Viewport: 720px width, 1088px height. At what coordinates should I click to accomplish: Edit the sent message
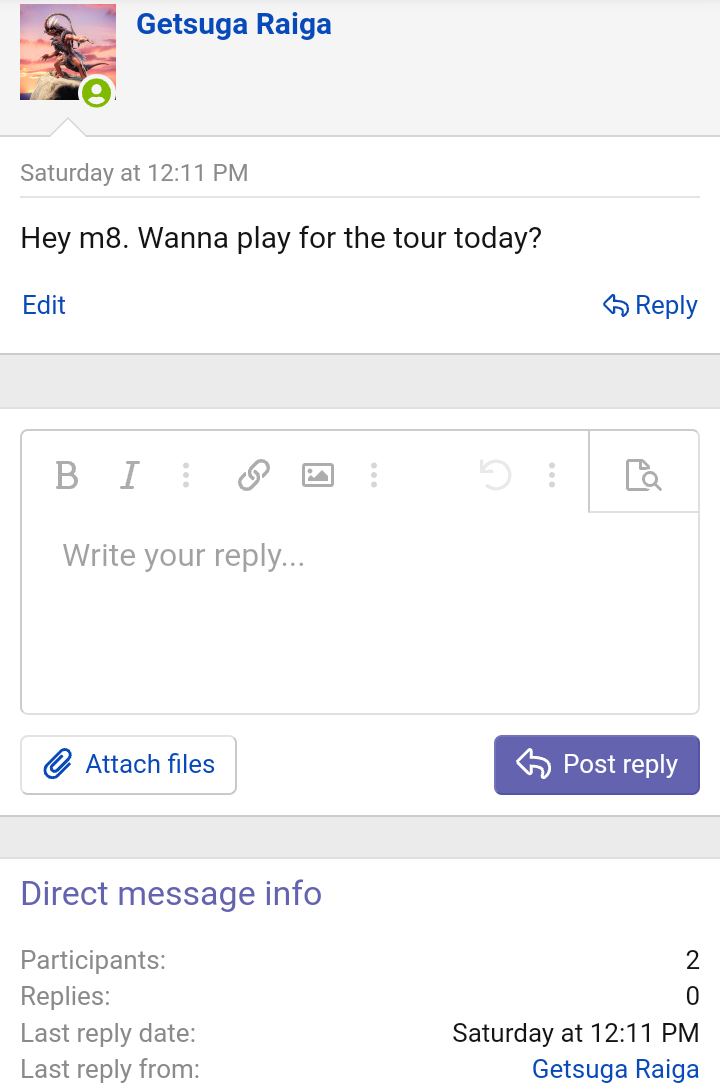point(44,305)
